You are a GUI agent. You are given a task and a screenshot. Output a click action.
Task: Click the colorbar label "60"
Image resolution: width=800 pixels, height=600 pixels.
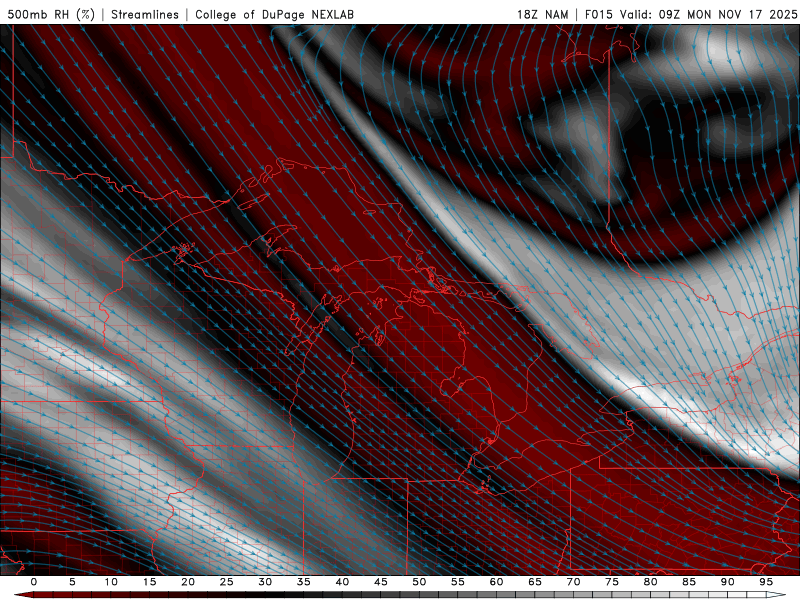496,582
